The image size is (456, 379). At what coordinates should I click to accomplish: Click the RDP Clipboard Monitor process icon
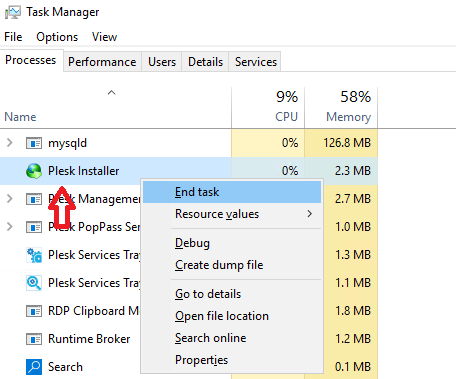(34, 311)
